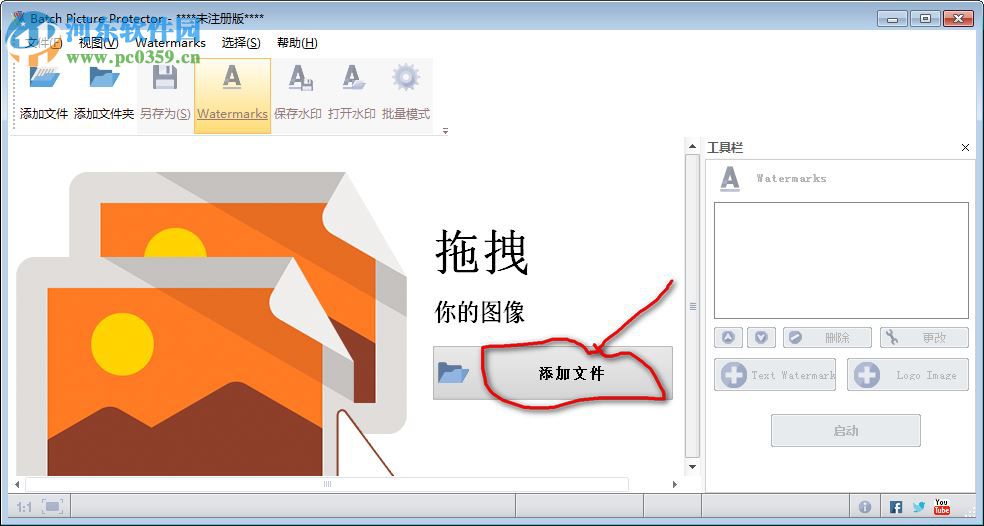
Task: Open the Facebook icon link
Action: click(896, 507)
